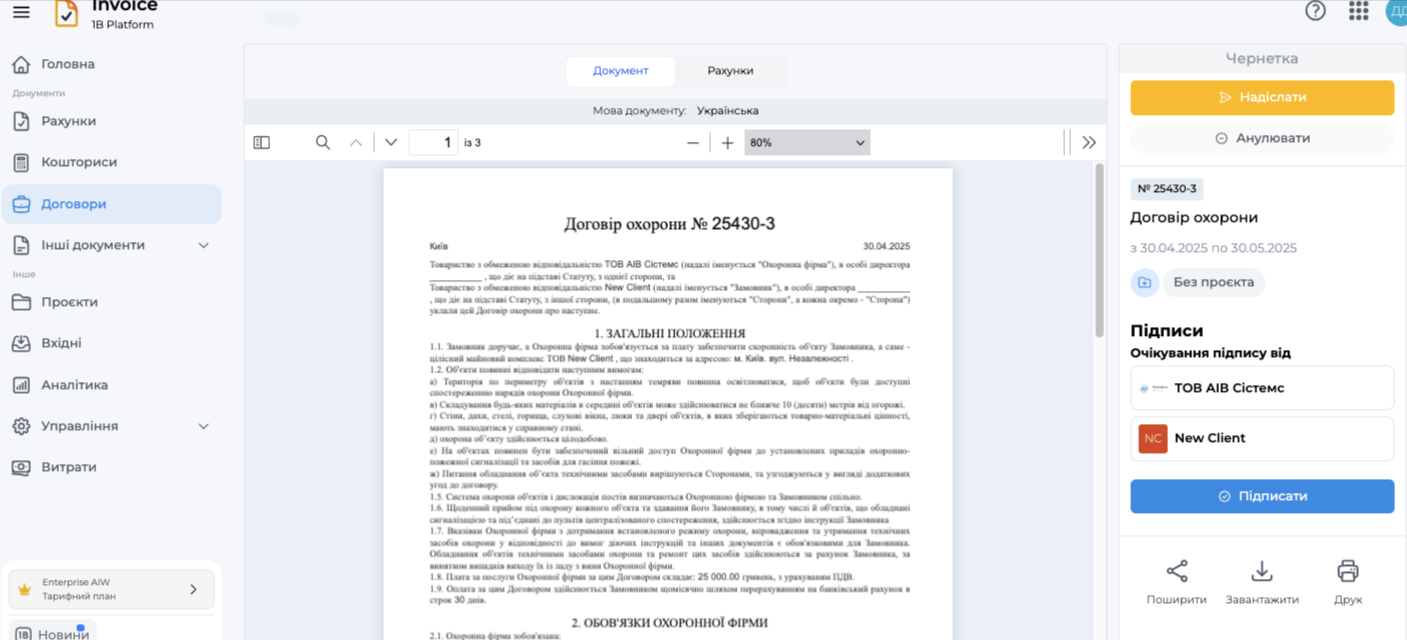Click the Invoice app logo icon

click(66, 13)
